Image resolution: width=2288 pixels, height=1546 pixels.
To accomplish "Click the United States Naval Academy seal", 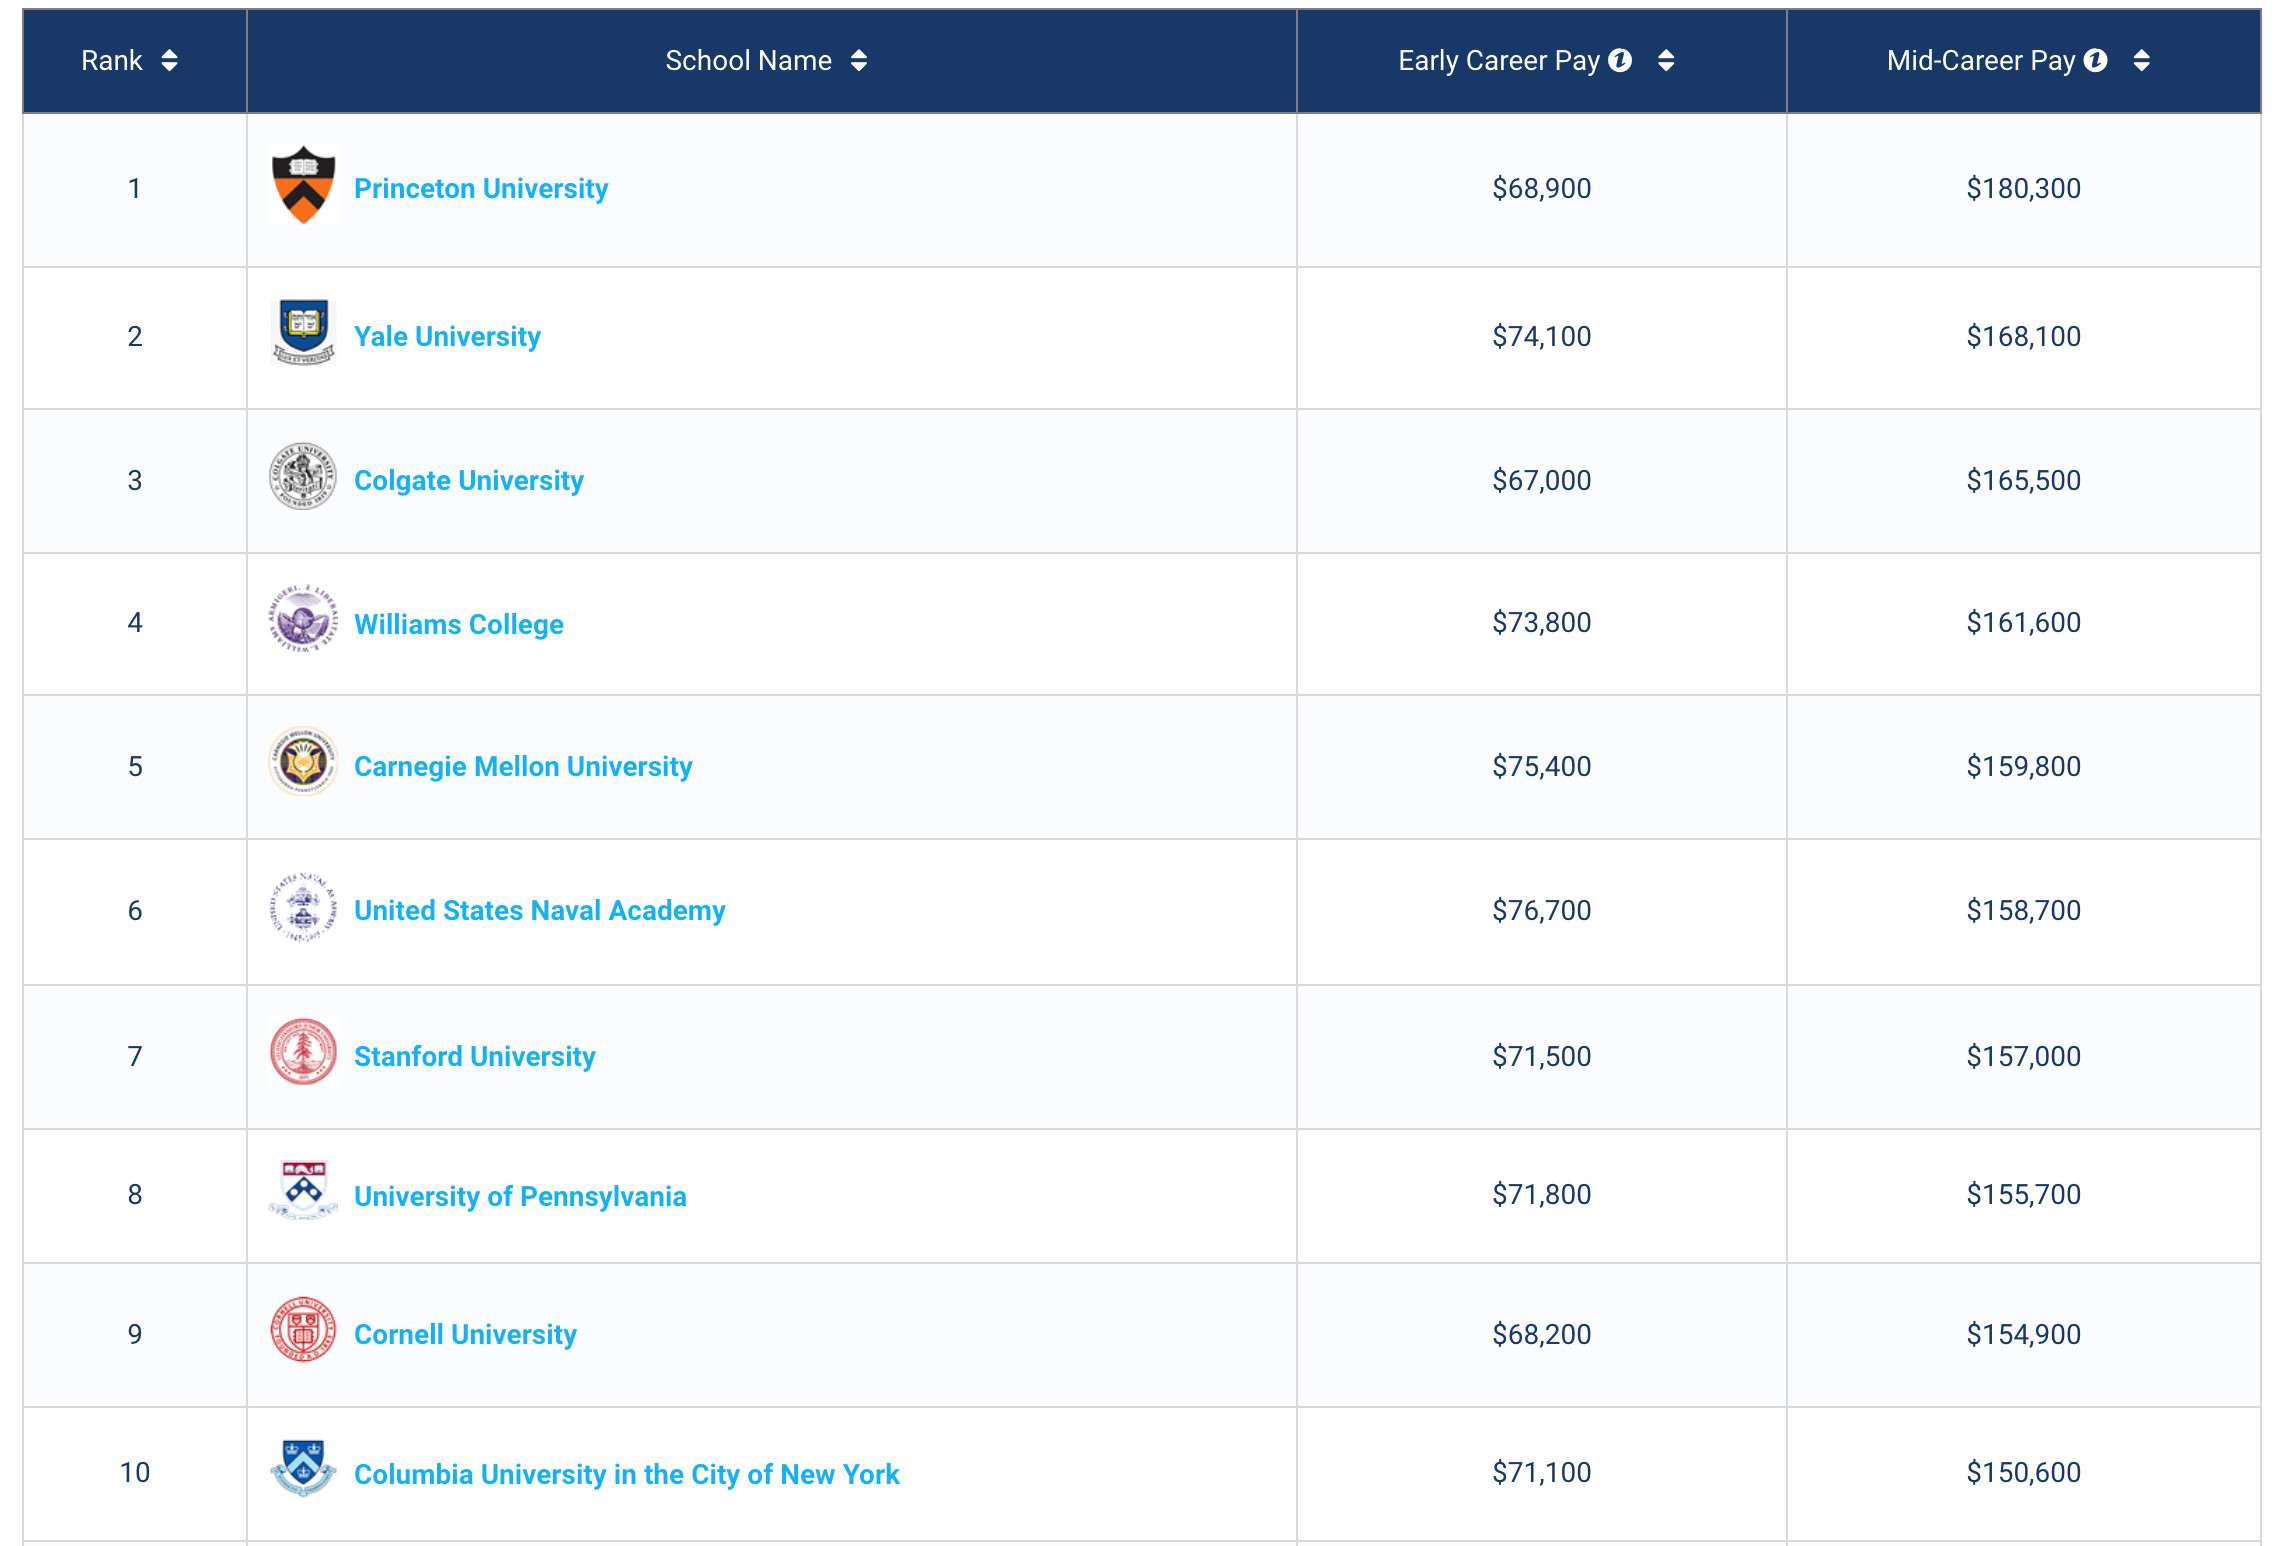I will click(303, 908).
